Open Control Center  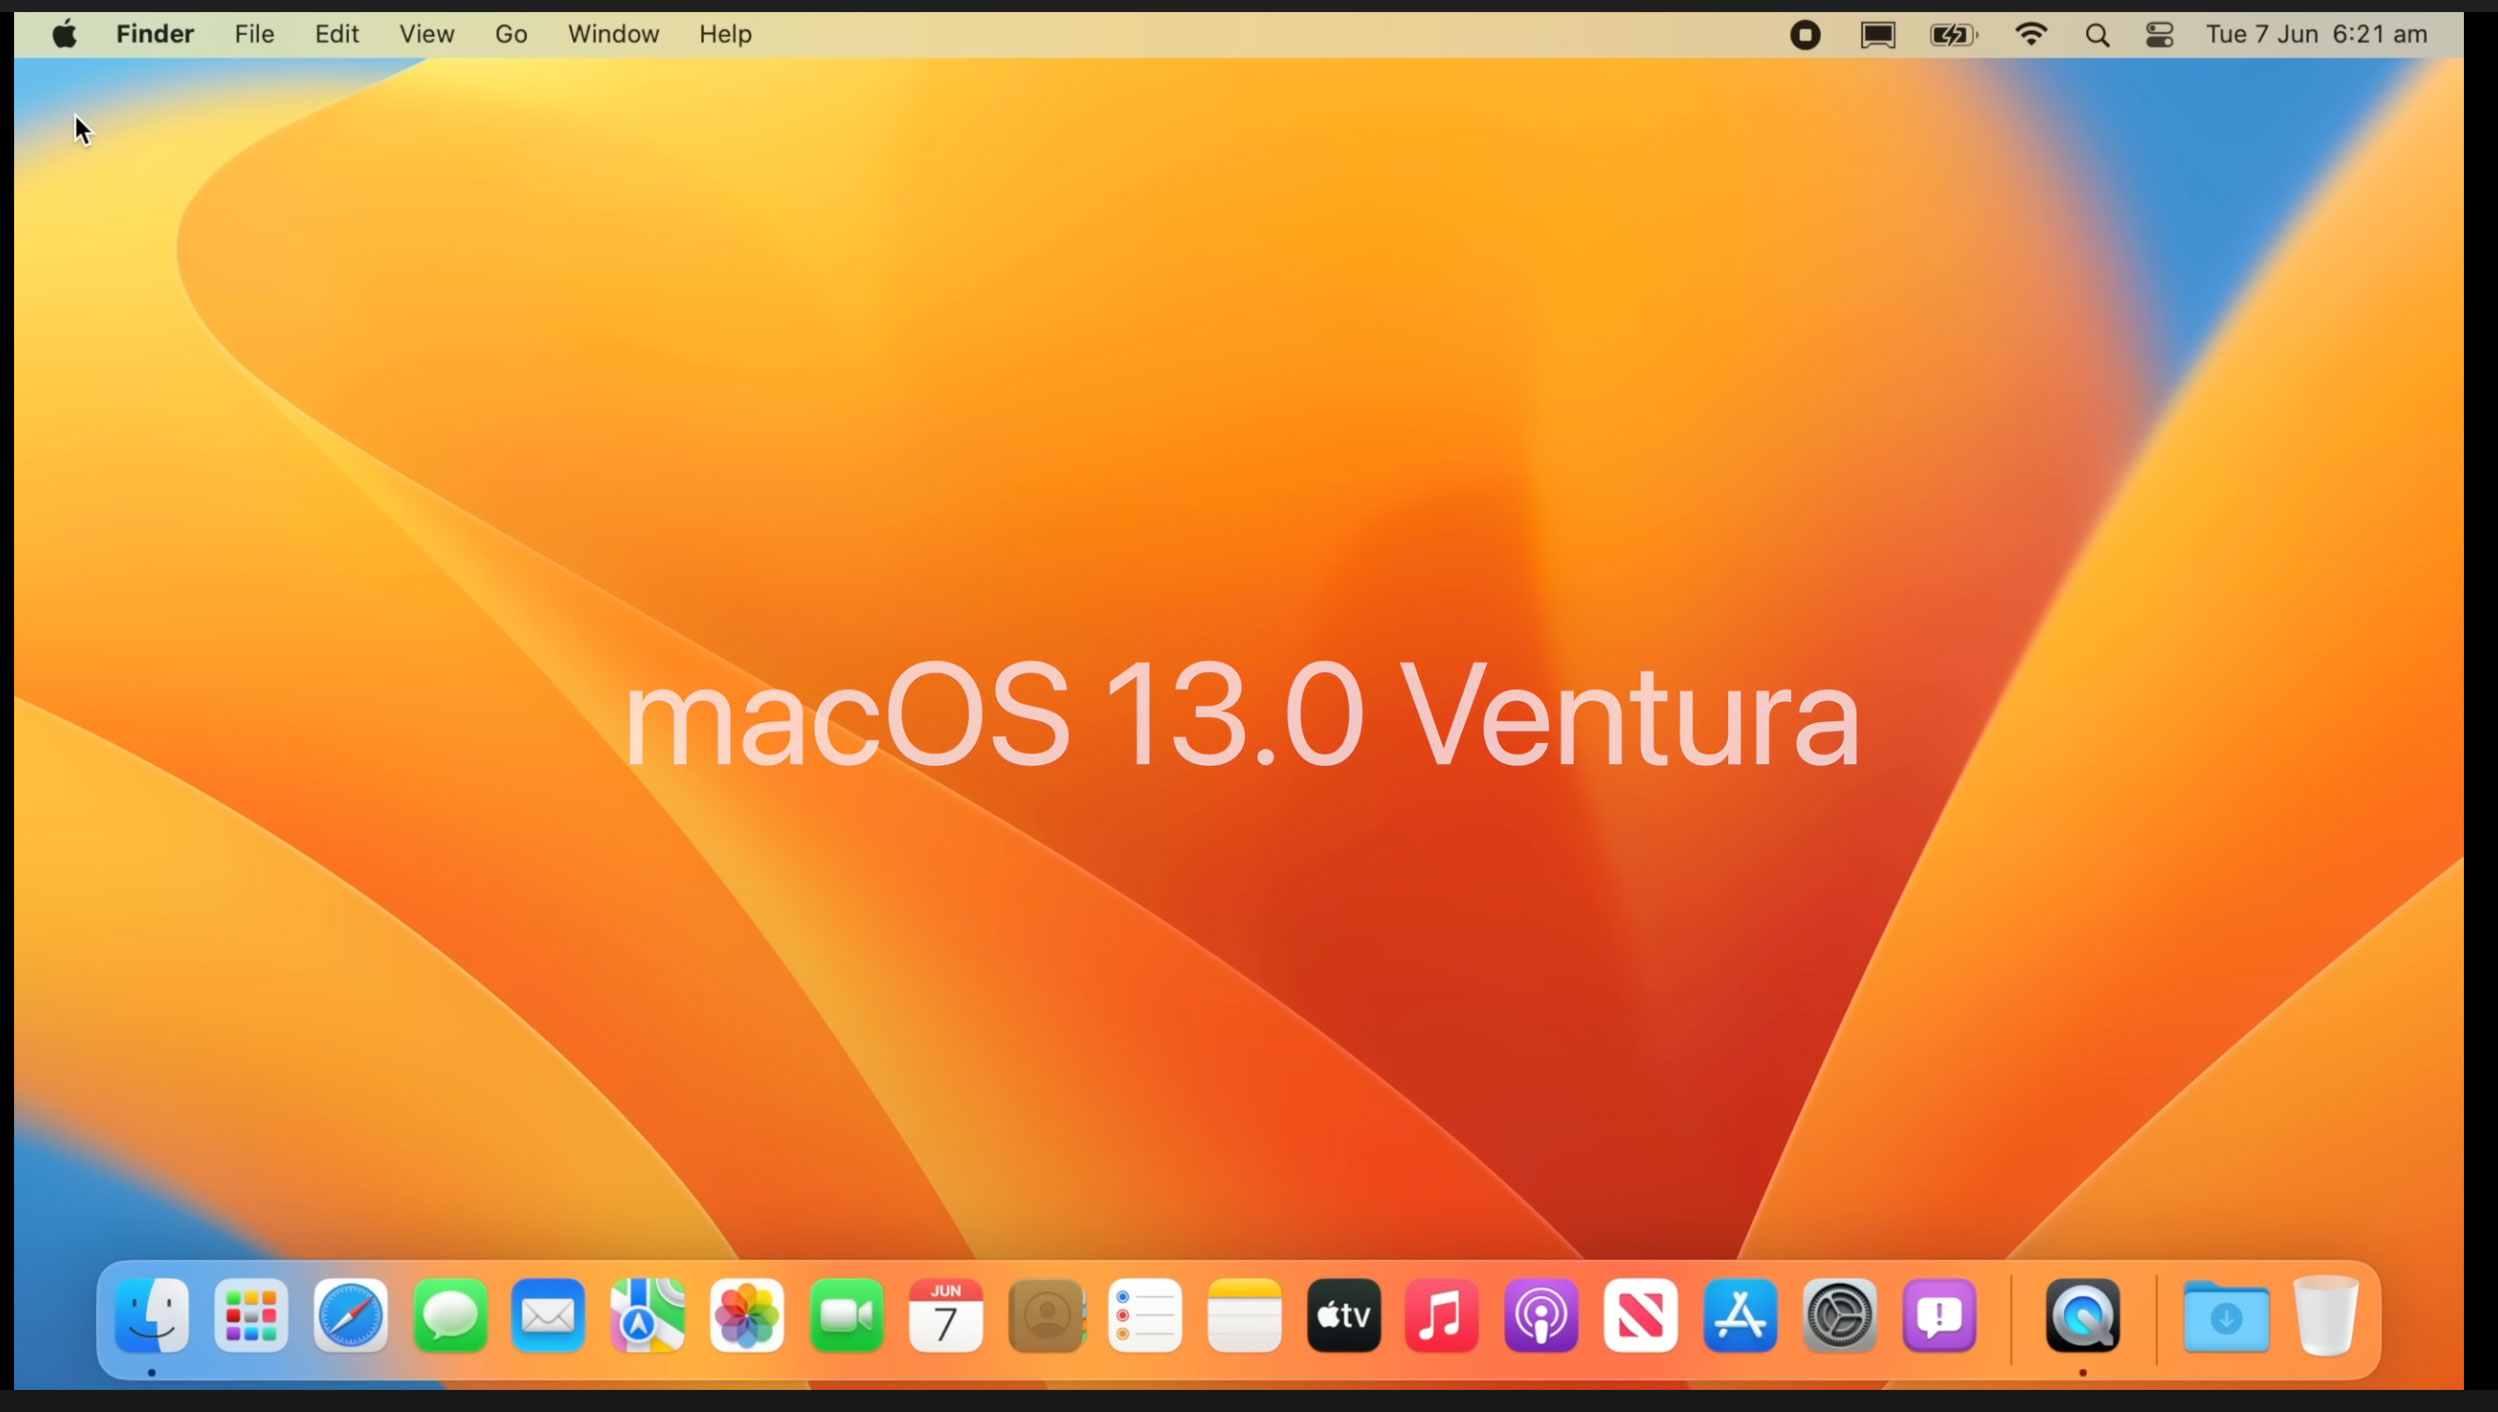pyautogui.click(x=2160, y=35)
